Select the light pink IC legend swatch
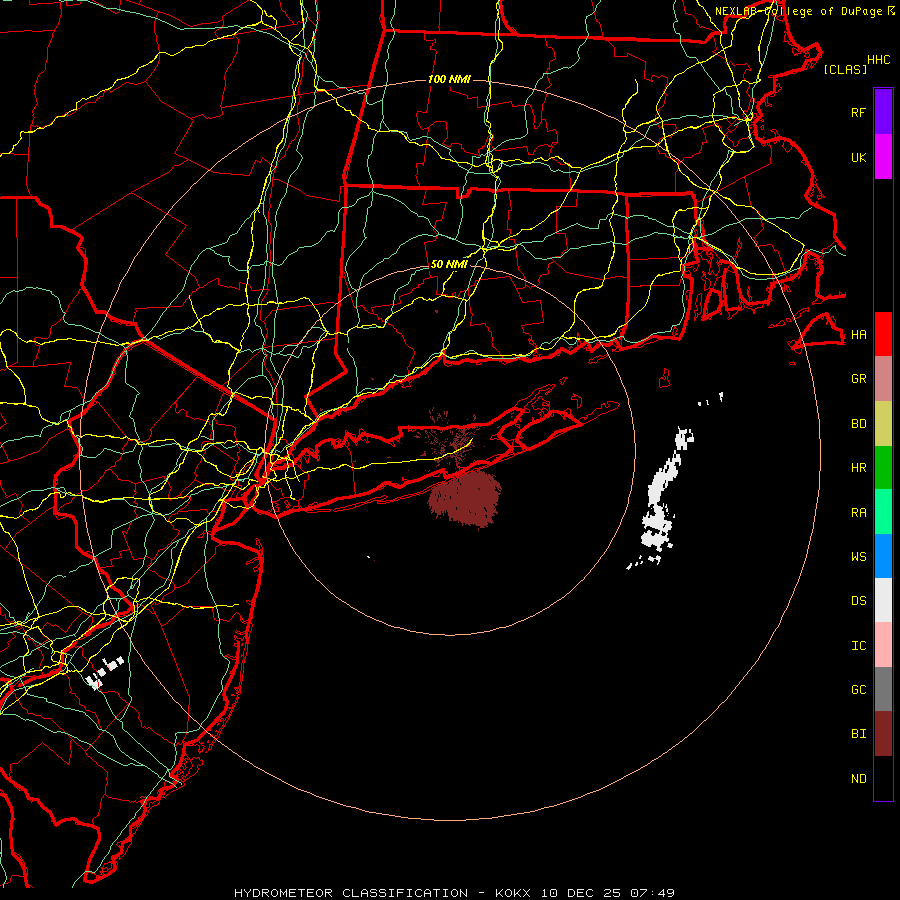This screenshot has width=900, height=900. click(883, 645)
